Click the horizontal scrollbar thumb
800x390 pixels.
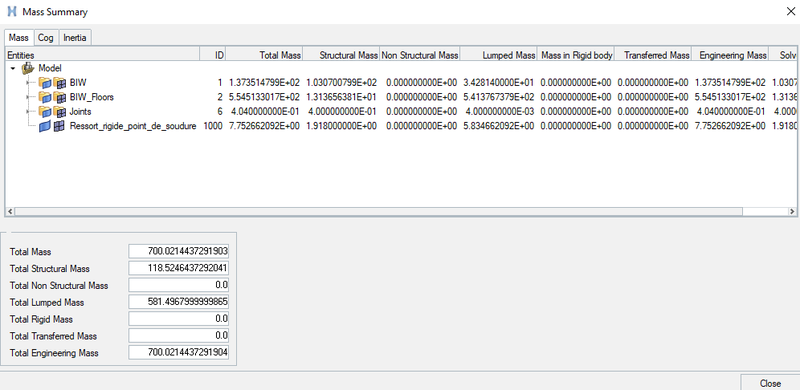click(x=379, y=211)
